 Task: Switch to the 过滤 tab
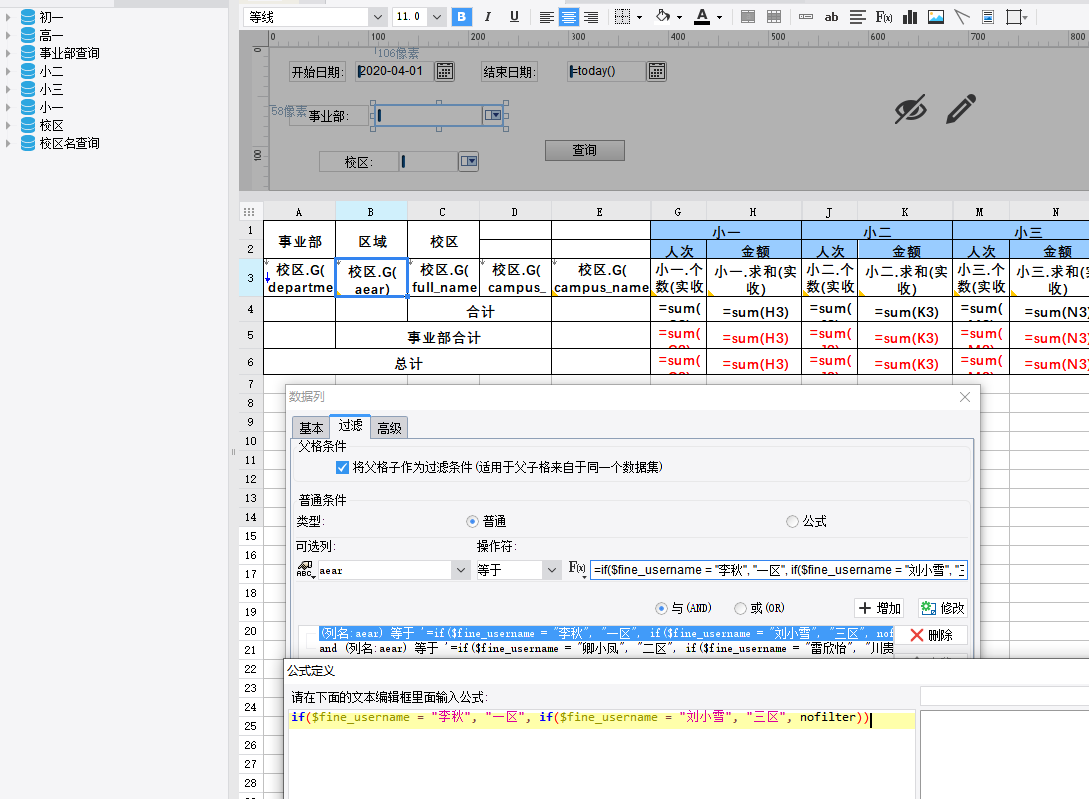350,425
